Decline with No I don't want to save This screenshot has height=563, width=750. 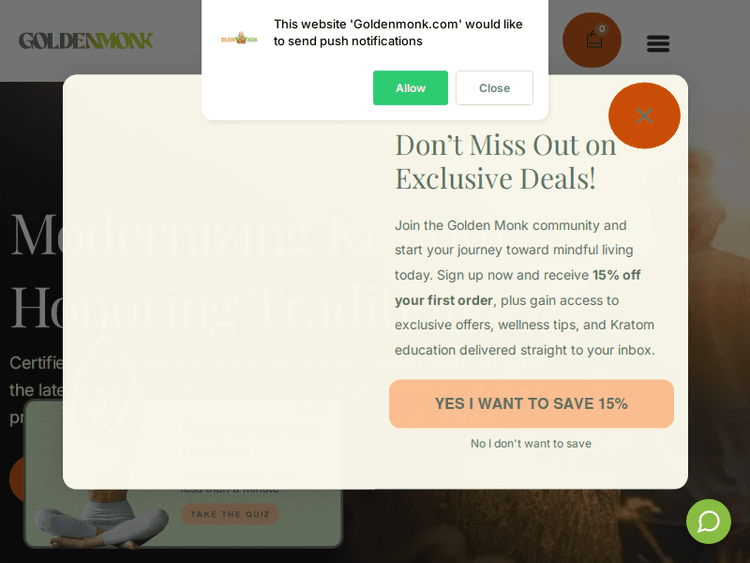point(531,443)
